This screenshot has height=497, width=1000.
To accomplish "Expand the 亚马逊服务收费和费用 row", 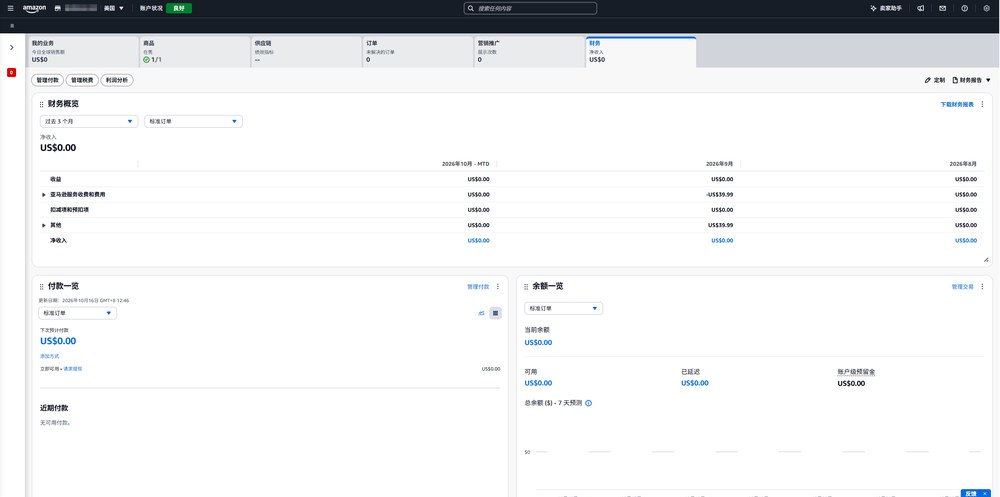I will coord(44,194).
